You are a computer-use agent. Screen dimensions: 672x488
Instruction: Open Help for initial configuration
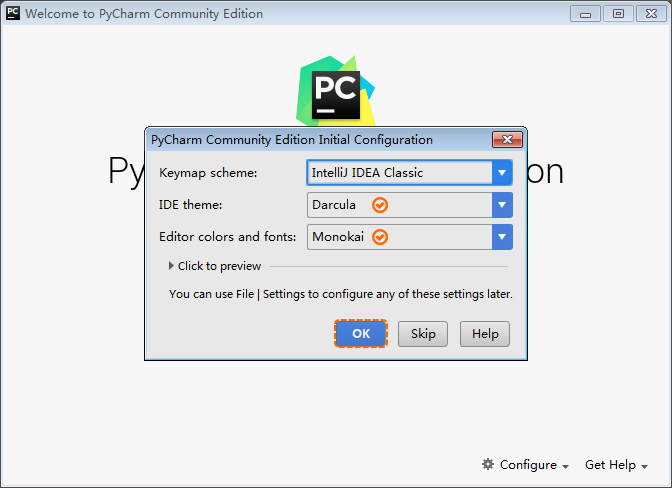tap(485, 334)
